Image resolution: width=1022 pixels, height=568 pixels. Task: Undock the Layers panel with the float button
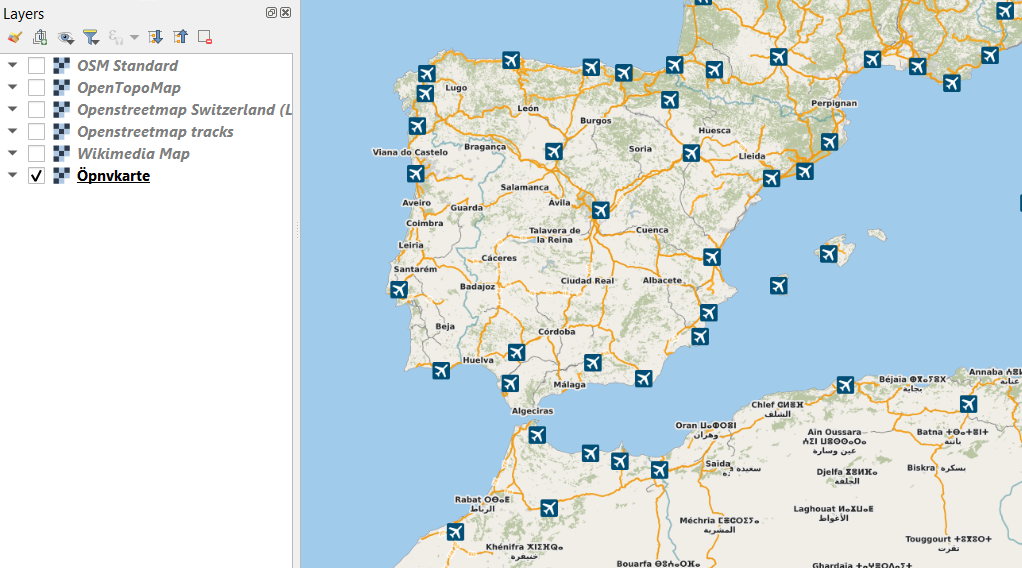coord(271,12)
